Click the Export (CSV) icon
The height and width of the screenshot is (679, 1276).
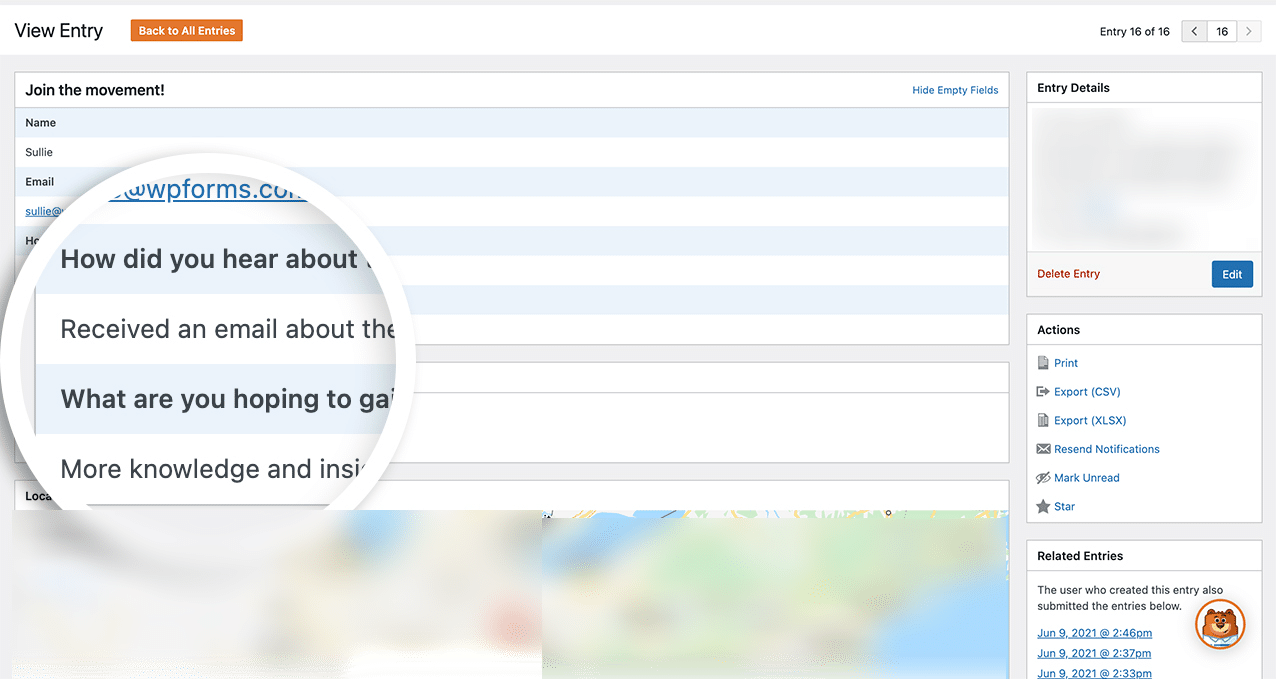(1043, 392)
